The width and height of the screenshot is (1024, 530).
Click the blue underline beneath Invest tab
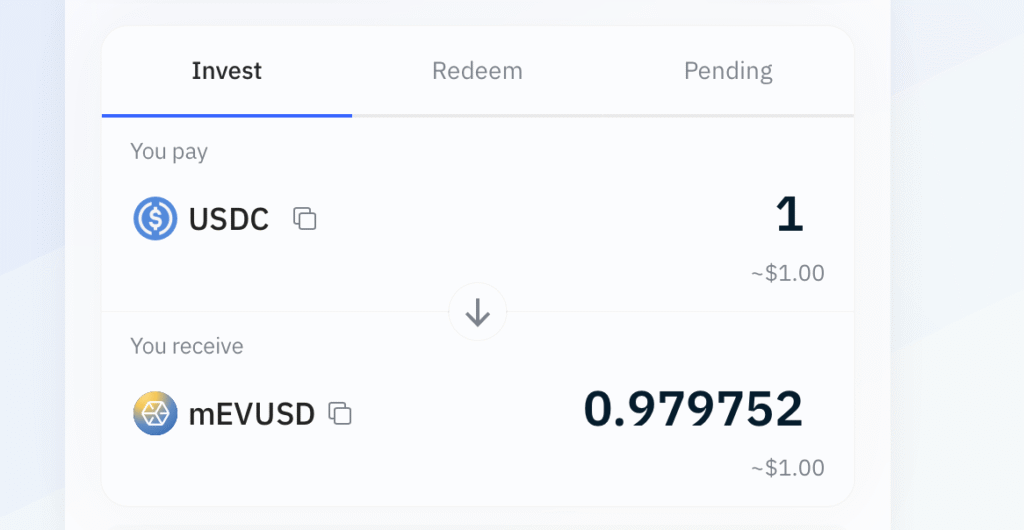point(227,116)
